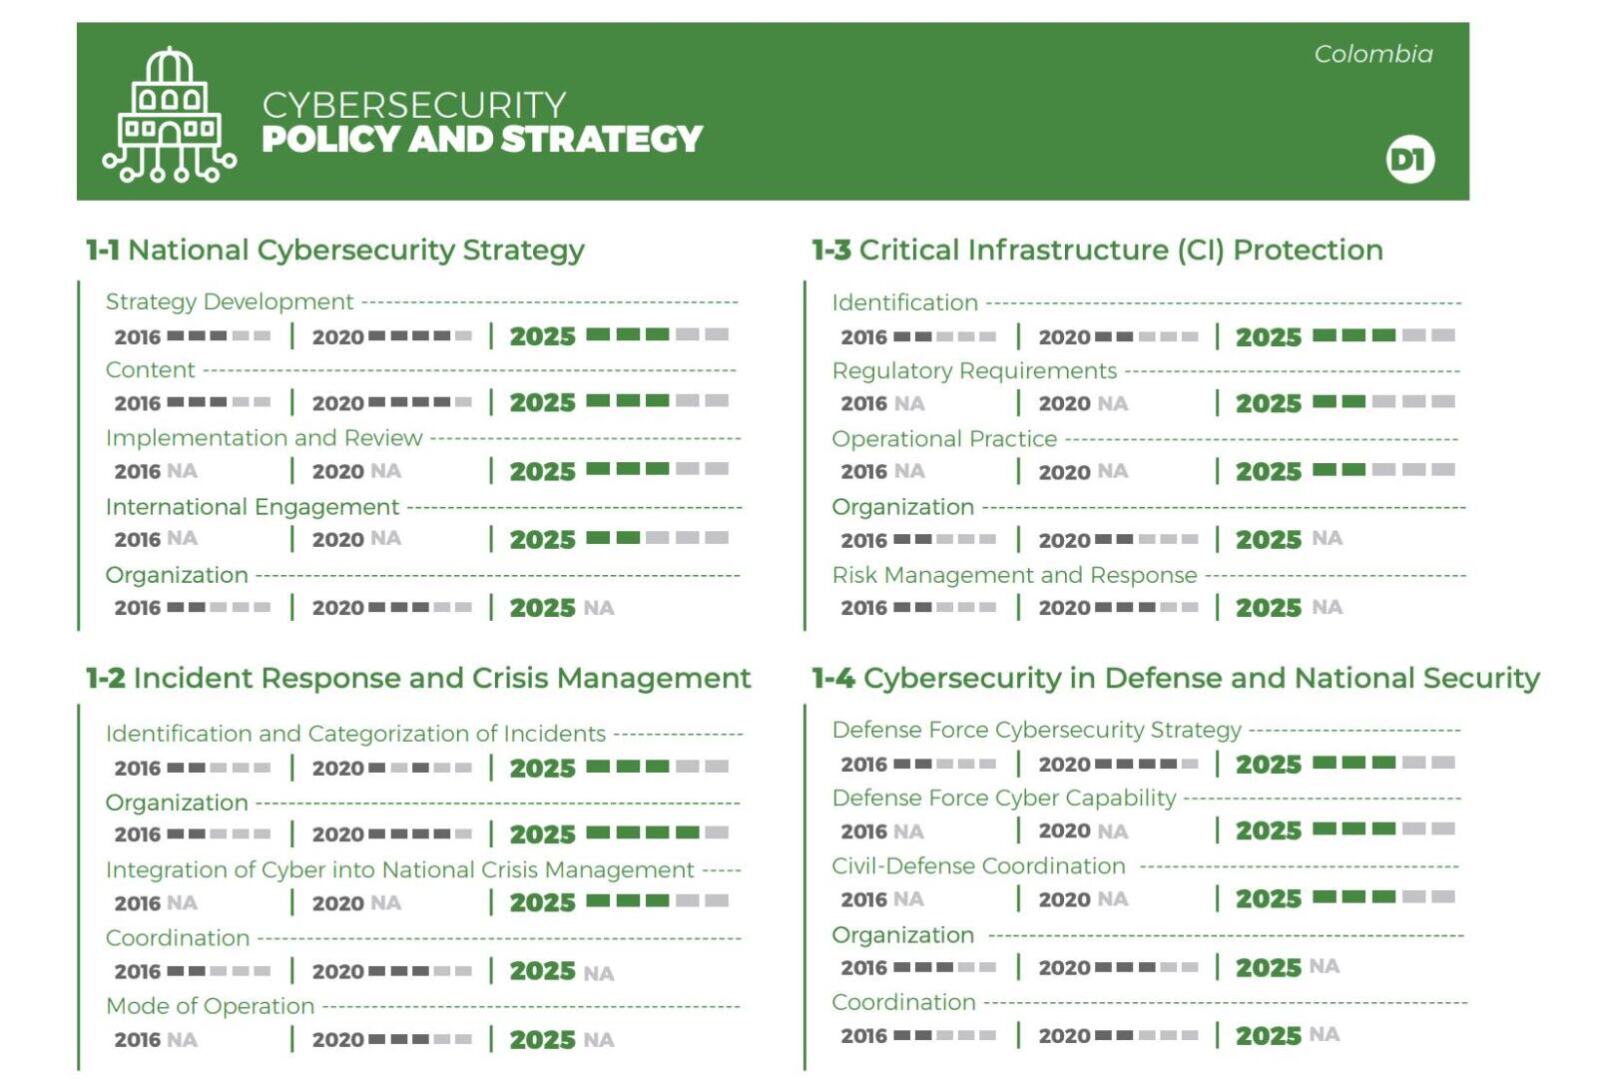Click the Regulatory Requirements 2025 rating bar
The height and width of the screenshot is (1080, 1597).
click(1383, 402)
